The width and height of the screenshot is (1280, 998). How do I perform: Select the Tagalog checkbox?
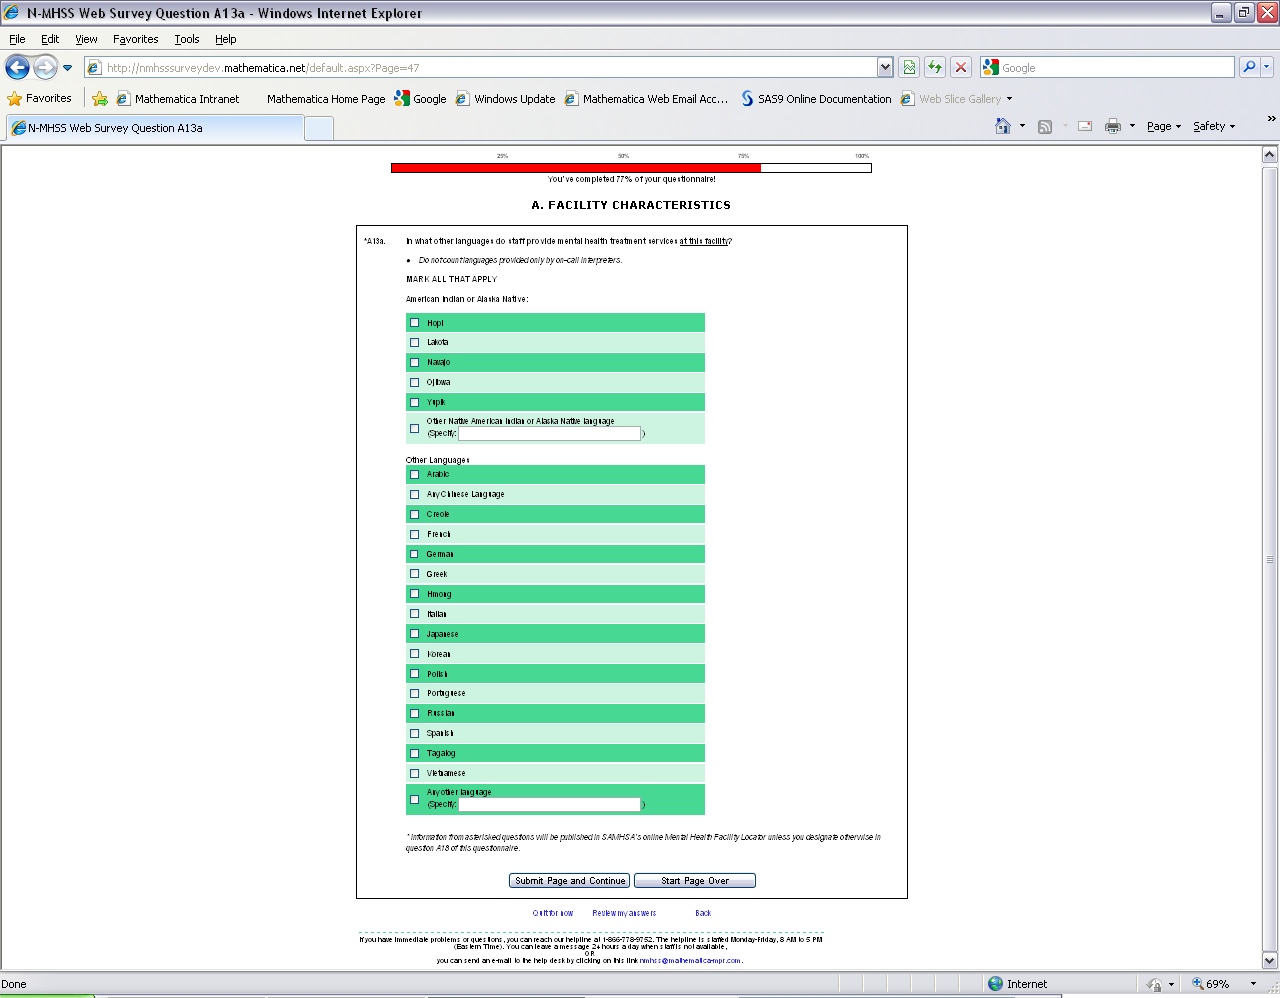415,753
